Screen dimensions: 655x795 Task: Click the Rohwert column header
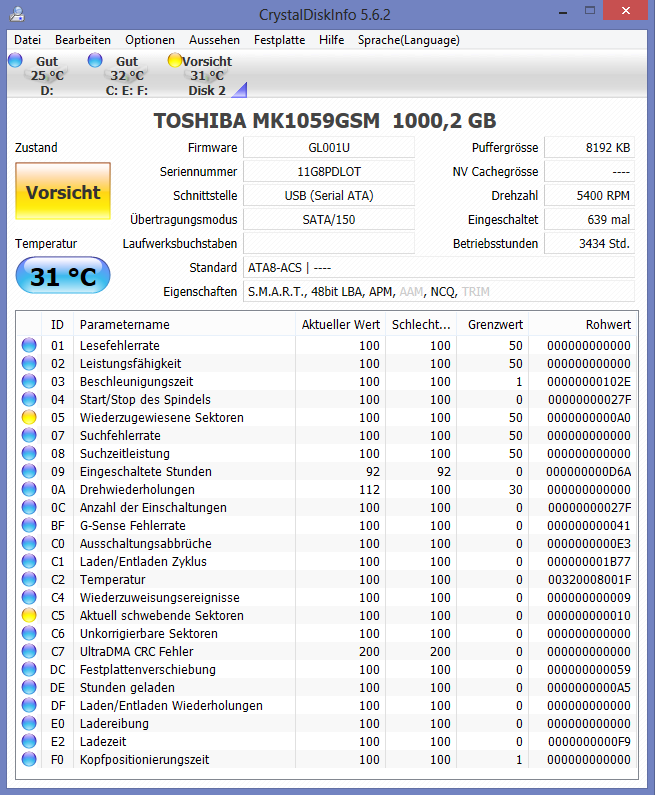click(583, 324)
